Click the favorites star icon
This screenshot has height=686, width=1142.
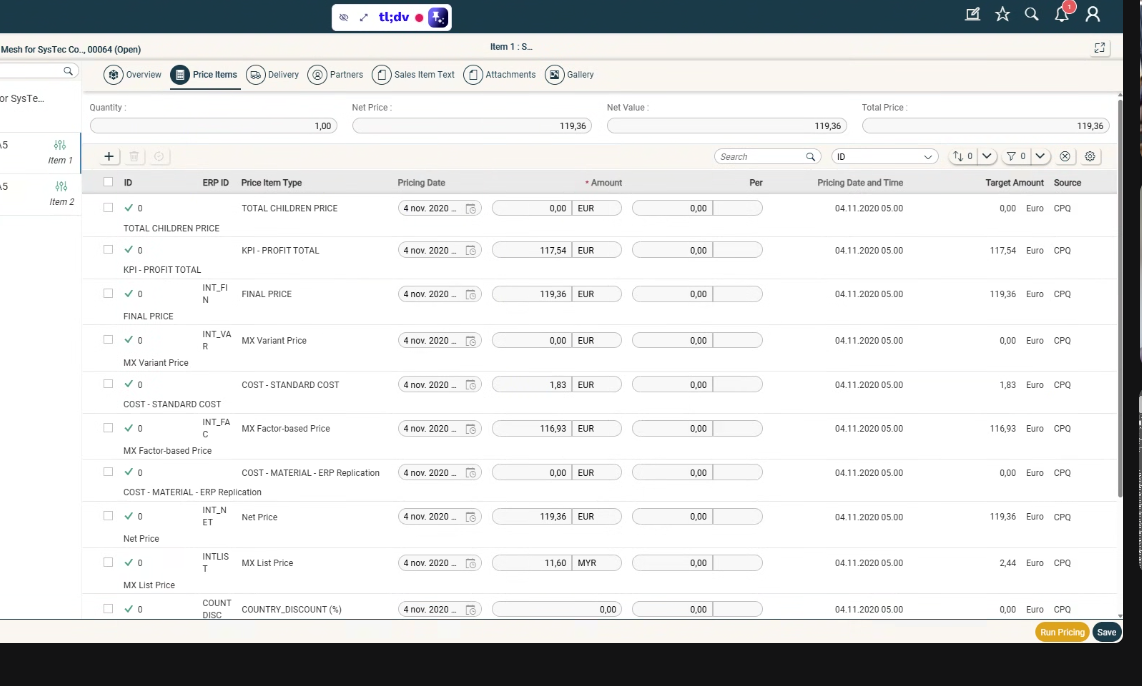coord(1002,14)
